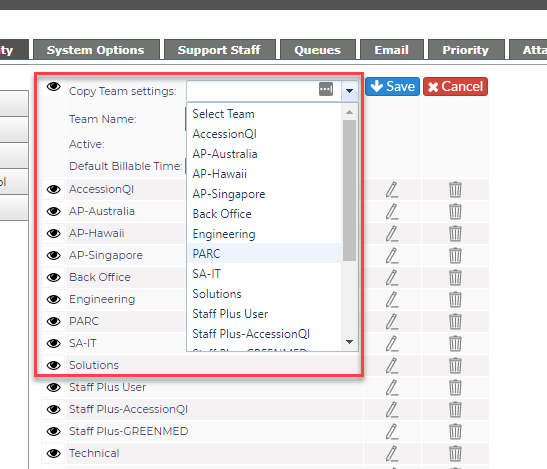Collapse the Copy Team settings dropdown arrow

[x=350, y=91]
